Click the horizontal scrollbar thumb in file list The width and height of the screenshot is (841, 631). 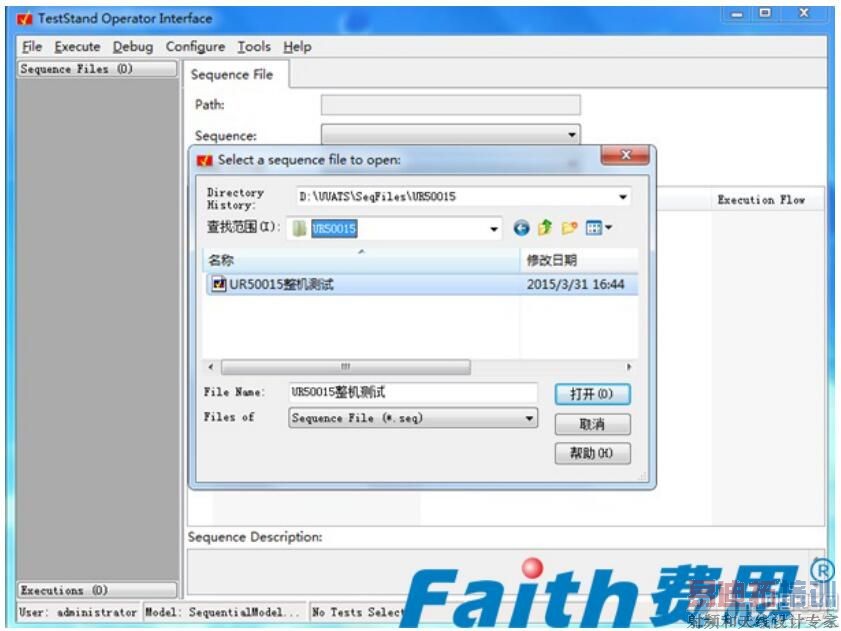coord(346,367)
